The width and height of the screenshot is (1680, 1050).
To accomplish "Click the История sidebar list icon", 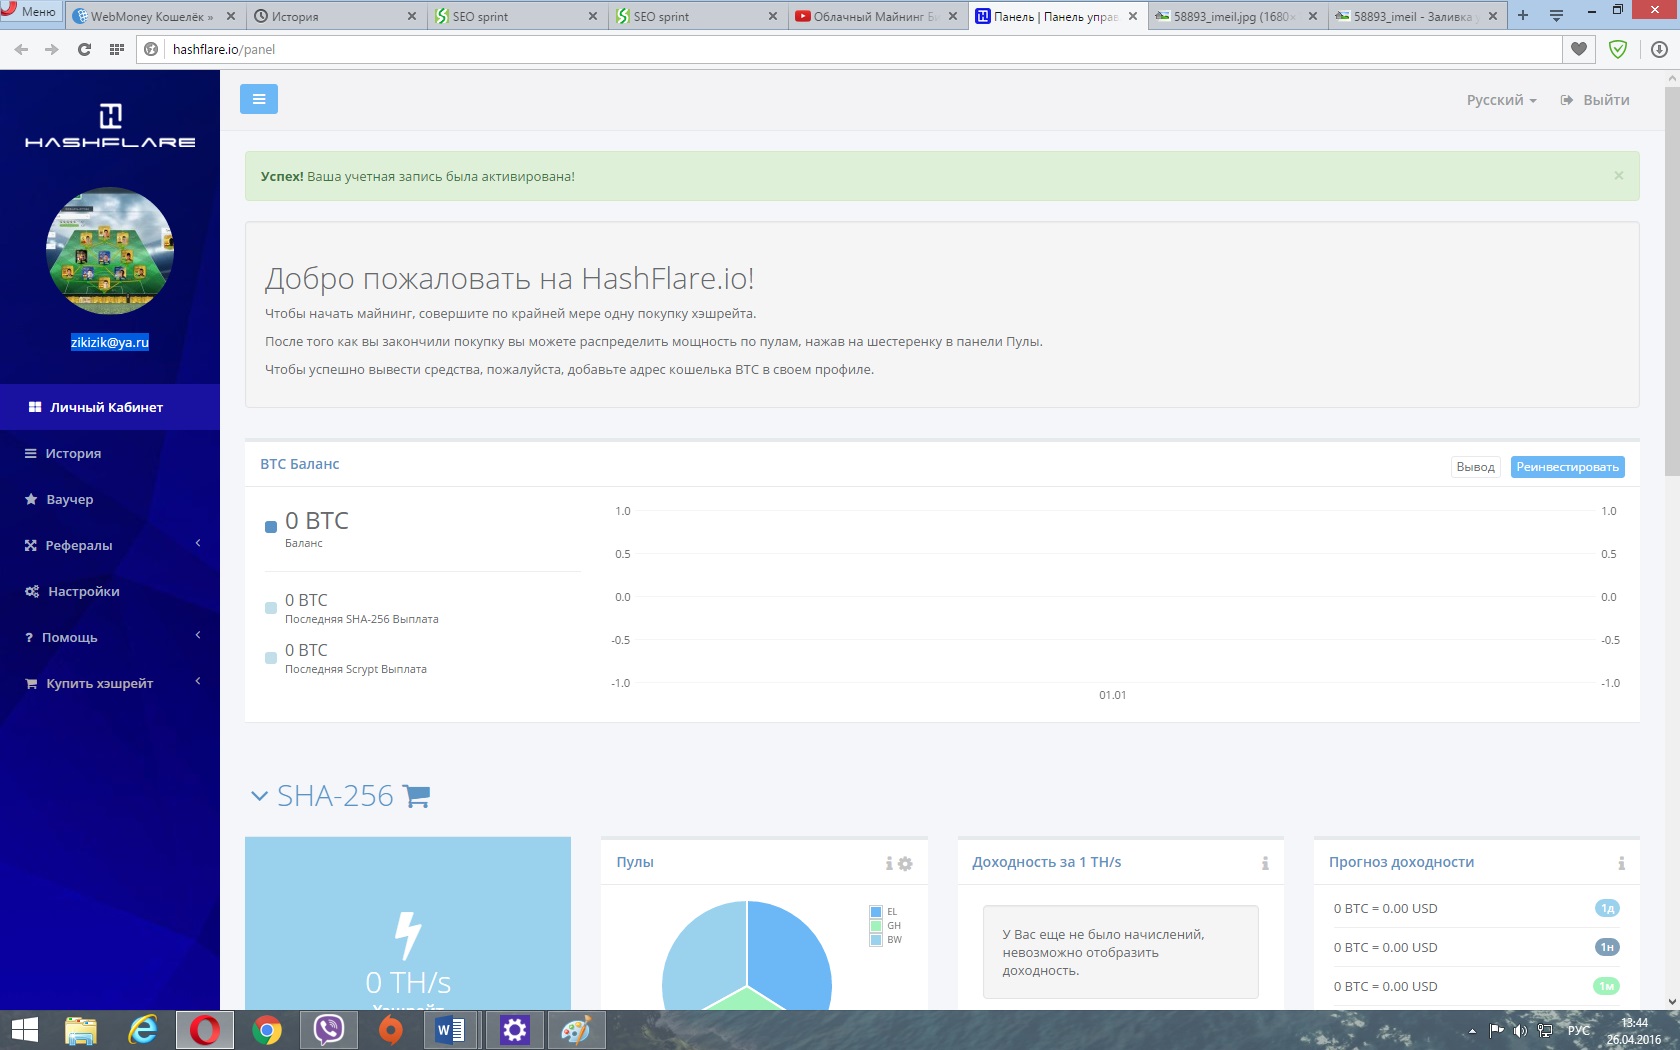I will (31, 453).
